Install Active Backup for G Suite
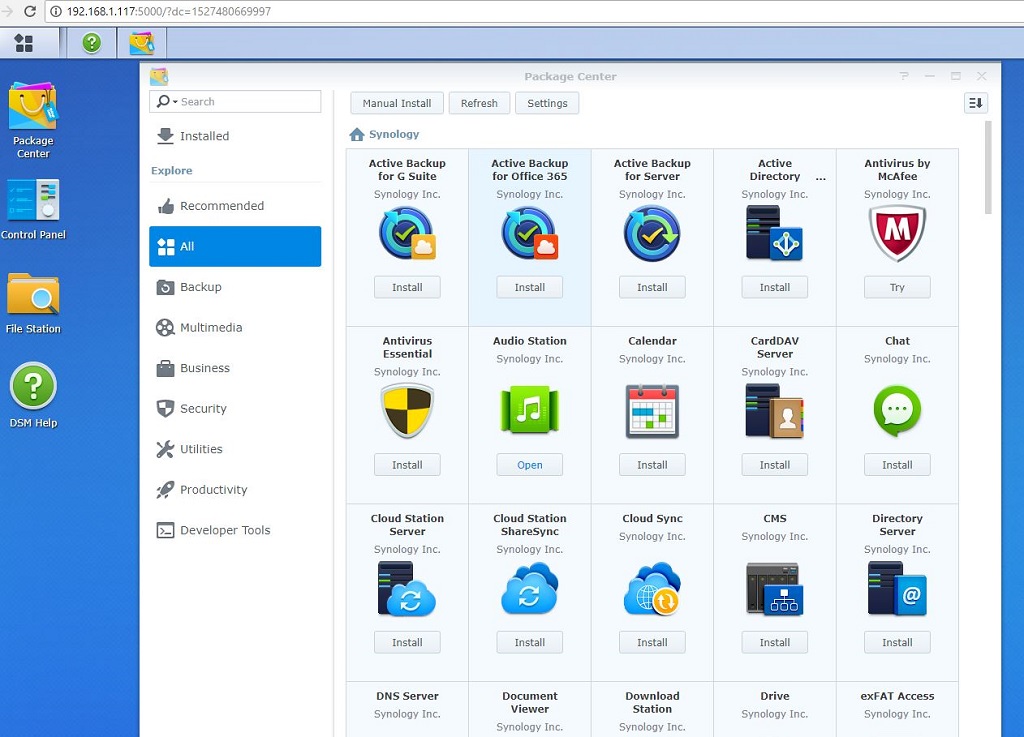 tap(407, 287)
